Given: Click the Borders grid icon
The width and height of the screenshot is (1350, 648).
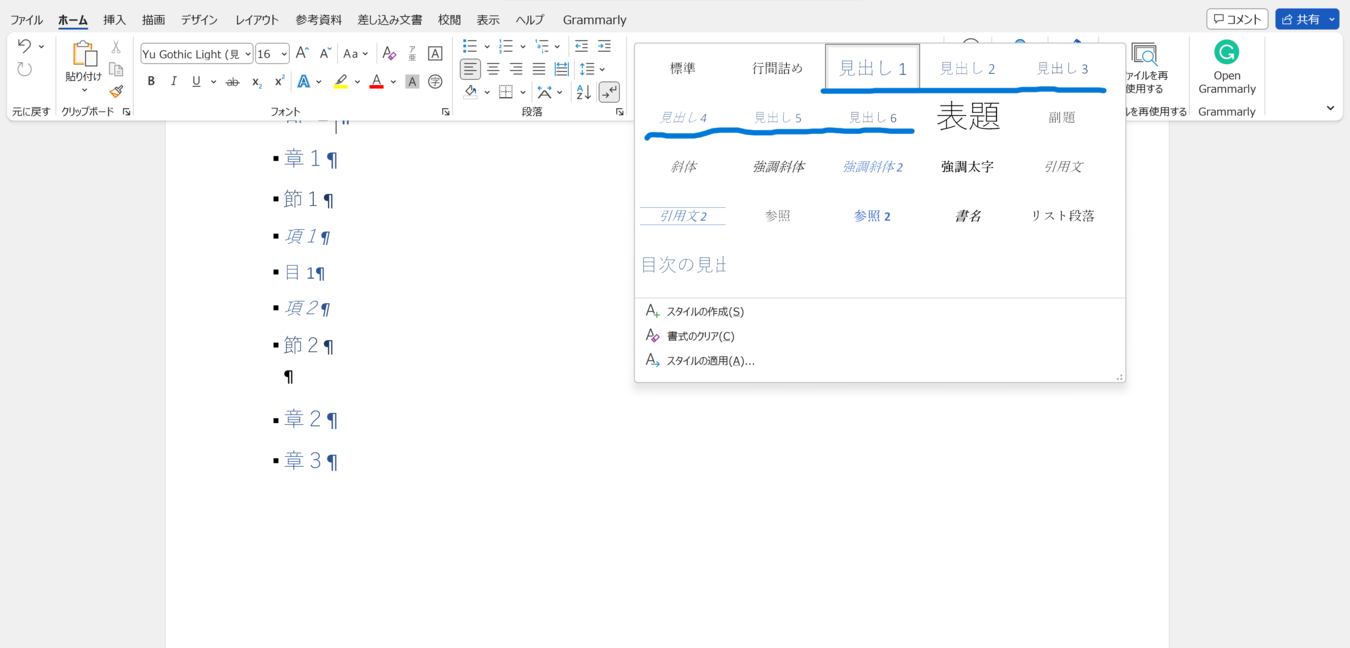Looking at the screenshot, I should coord(506,92).
